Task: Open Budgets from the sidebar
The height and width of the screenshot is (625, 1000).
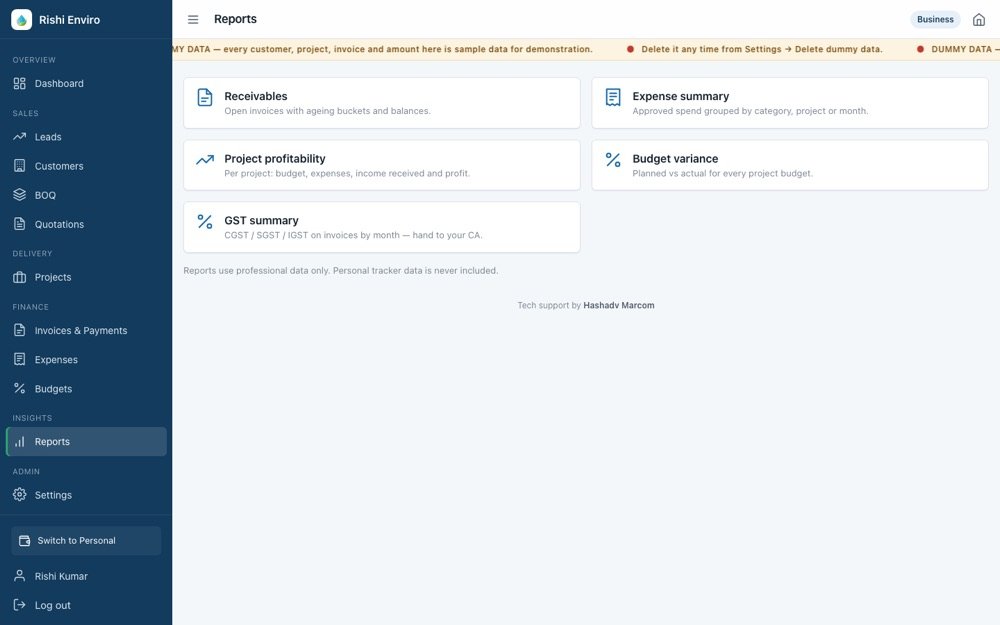Action: coord(86,388)
